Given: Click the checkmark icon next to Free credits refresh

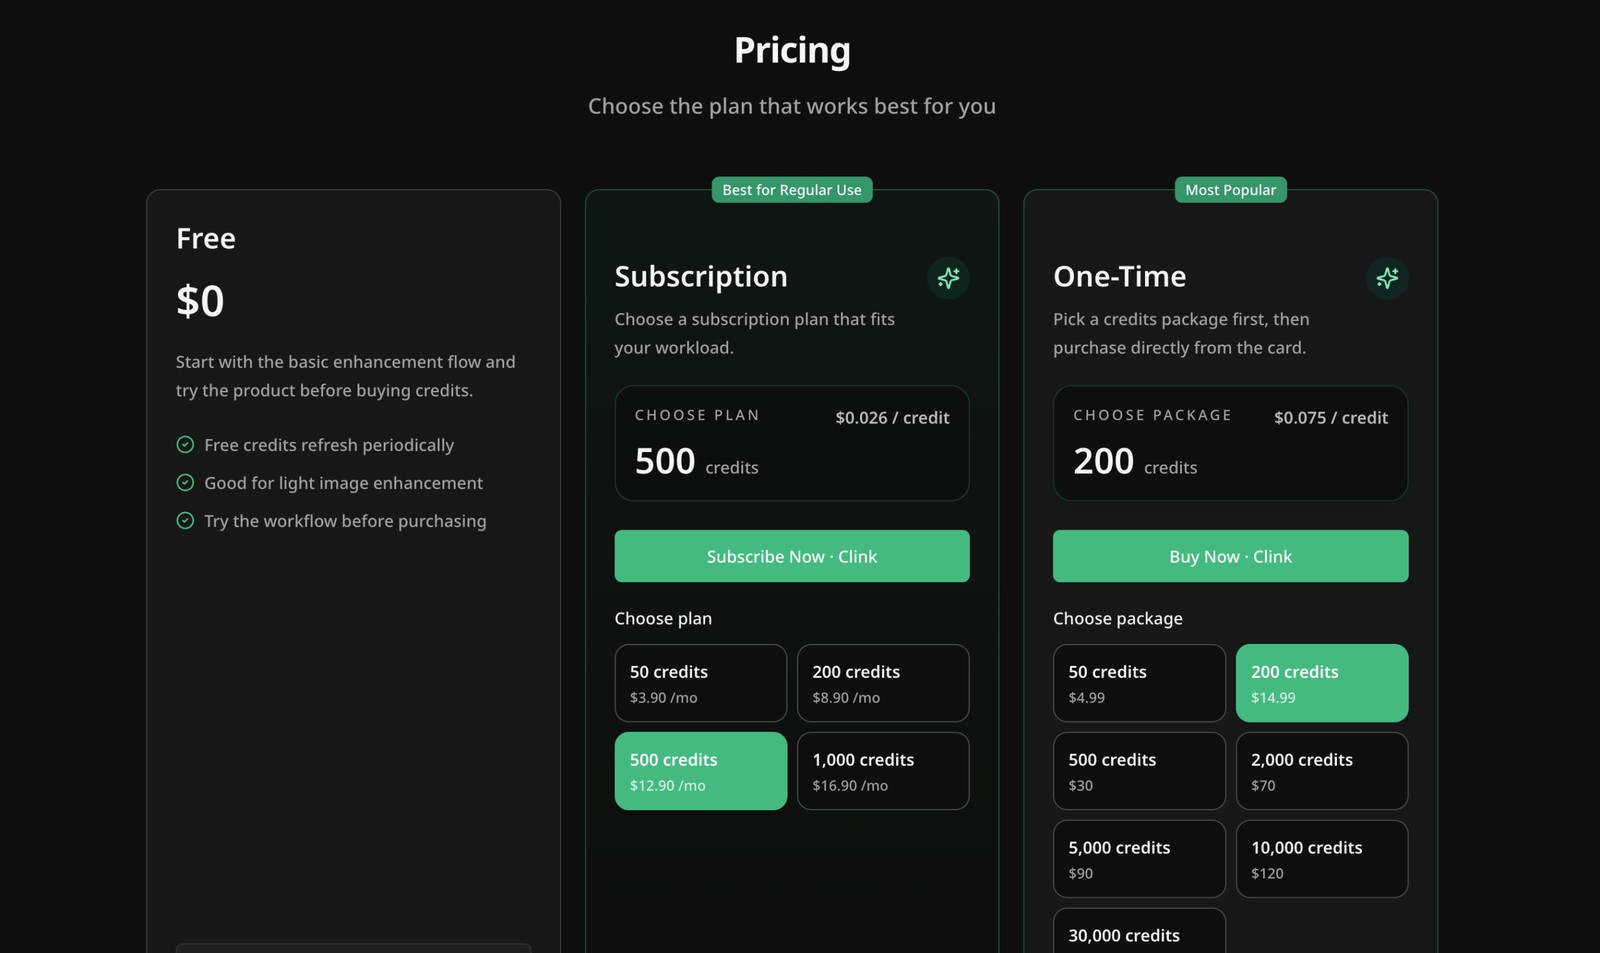Looking at the screenshot, I should tap(185, 445).
